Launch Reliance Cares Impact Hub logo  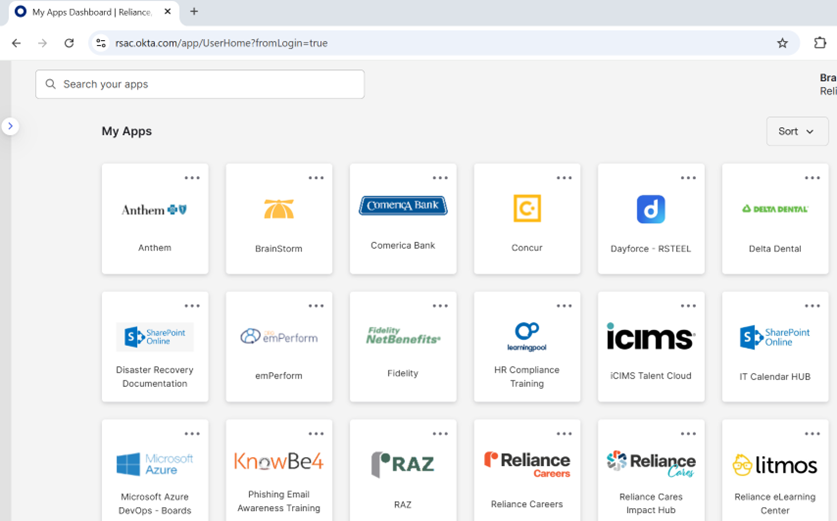point(651,464)
